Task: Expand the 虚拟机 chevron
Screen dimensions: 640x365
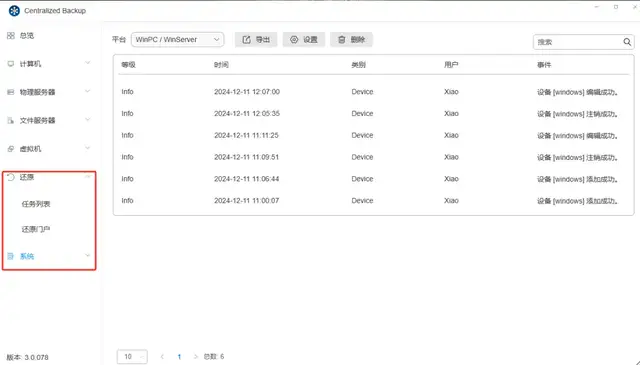Action: click(87, 148)
